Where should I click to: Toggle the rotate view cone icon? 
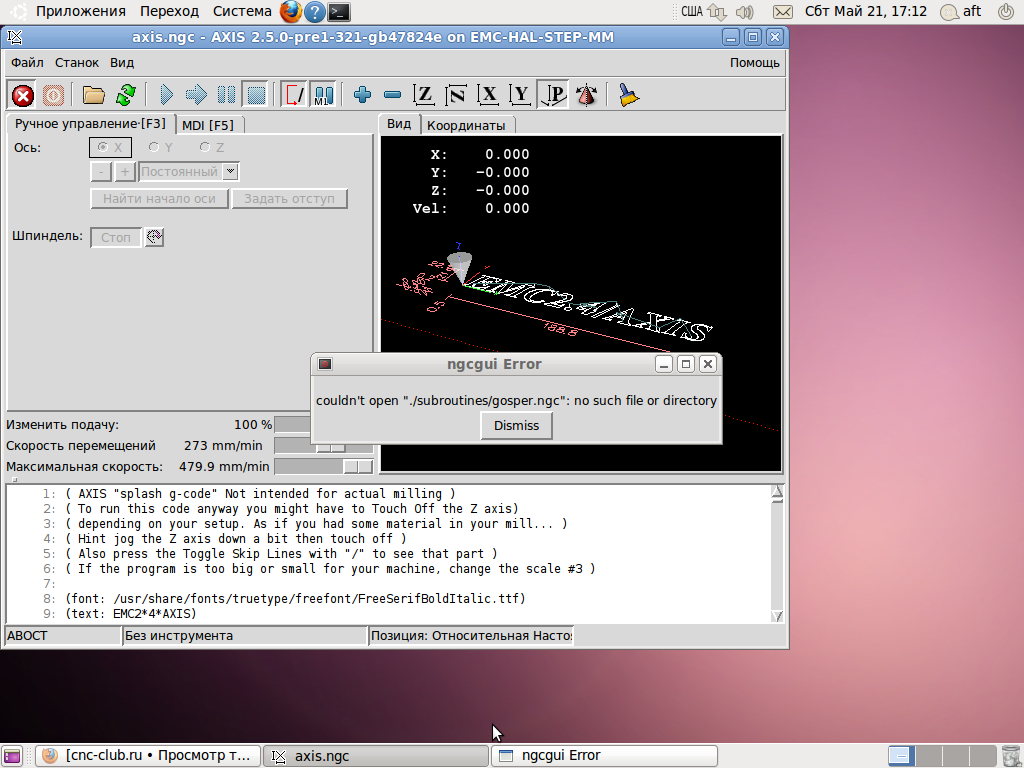pyautogui.click(x=586, y=95)
